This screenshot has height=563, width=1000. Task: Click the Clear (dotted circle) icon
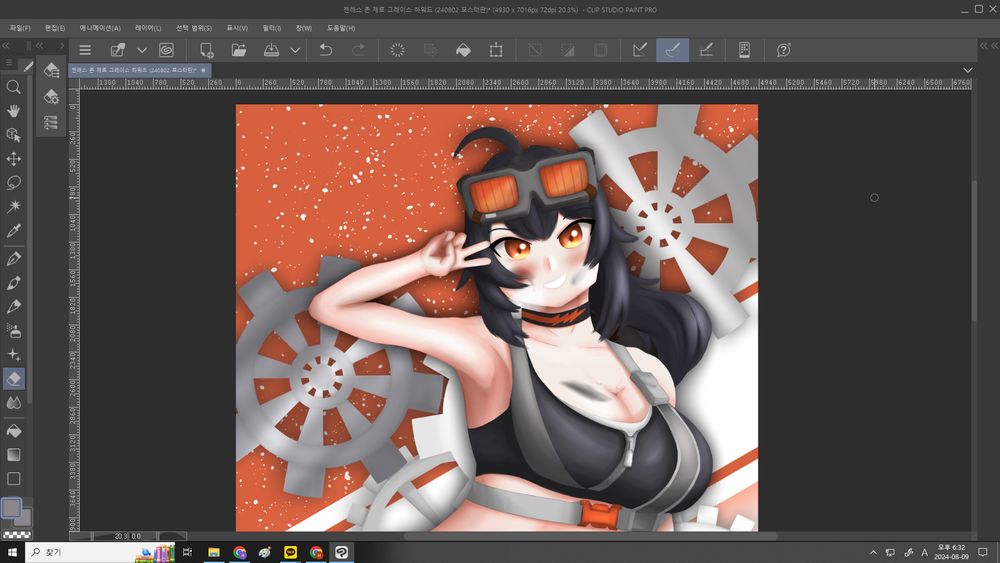click(397, 50)
